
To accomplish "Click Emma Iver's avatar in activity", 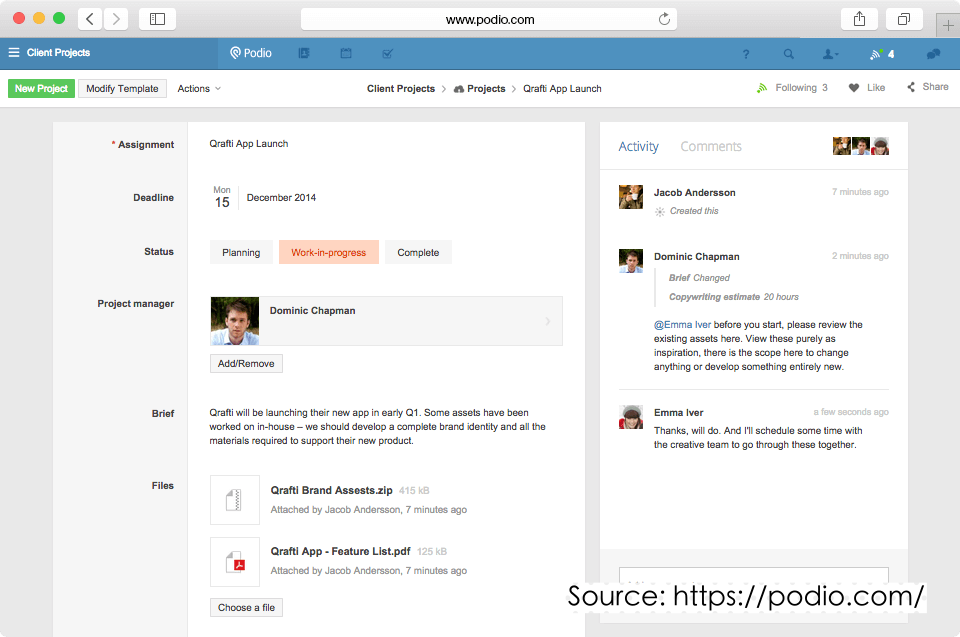I will point(631,417).
